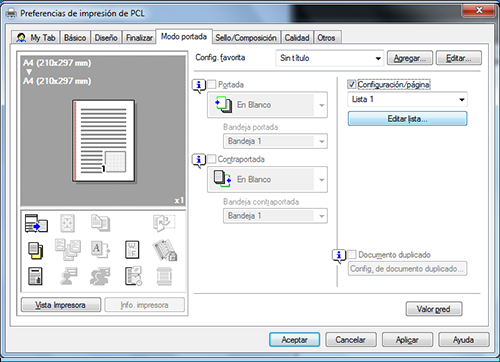Click the Aplicar button
The height and width of the screenshot is (362, 500).
[x=407, y=340]
